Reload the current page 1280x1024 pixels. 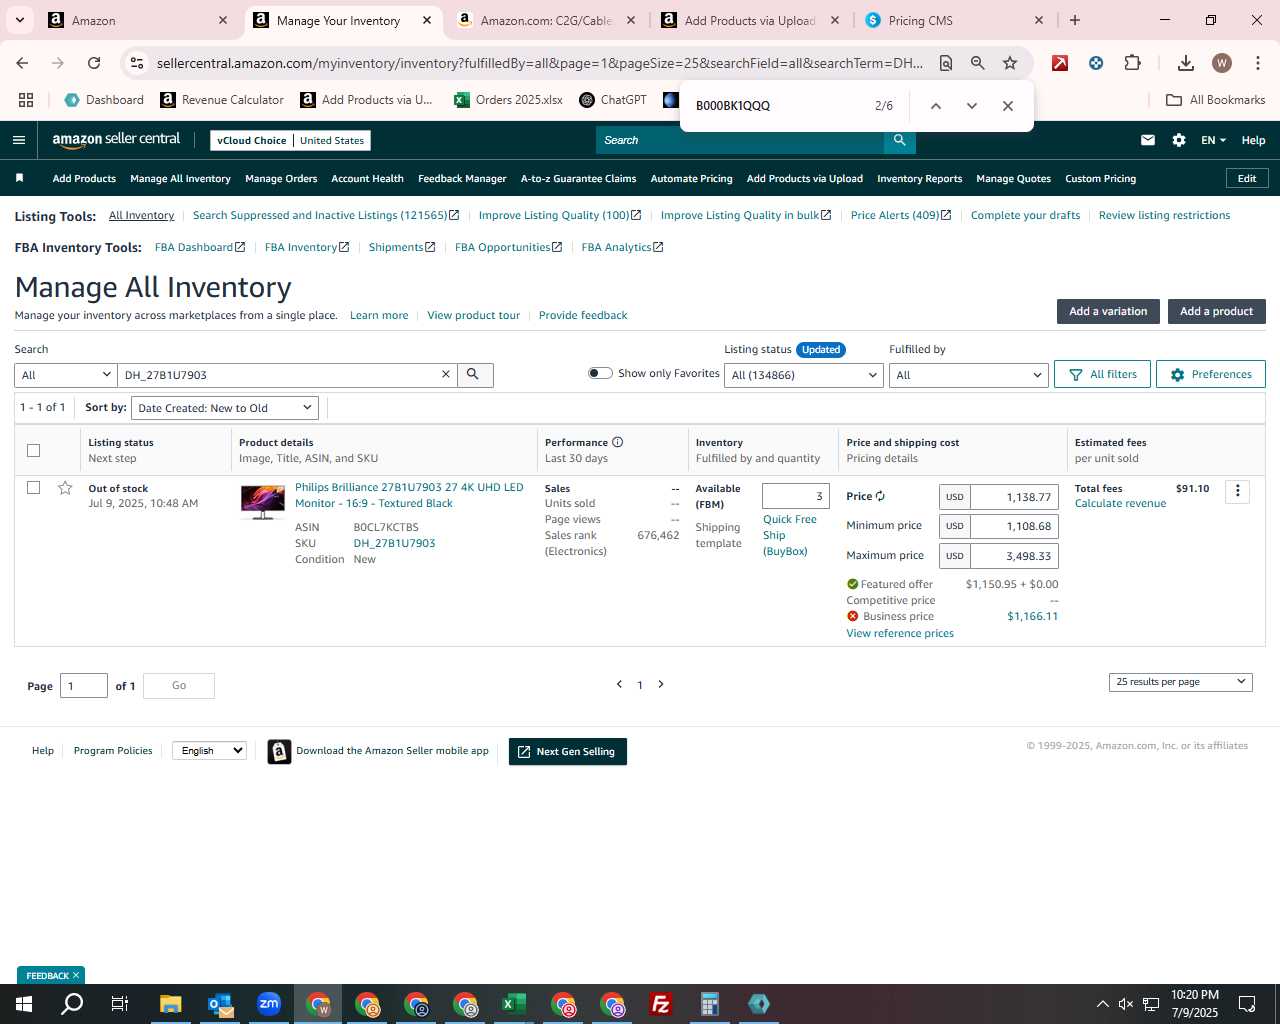94,63
